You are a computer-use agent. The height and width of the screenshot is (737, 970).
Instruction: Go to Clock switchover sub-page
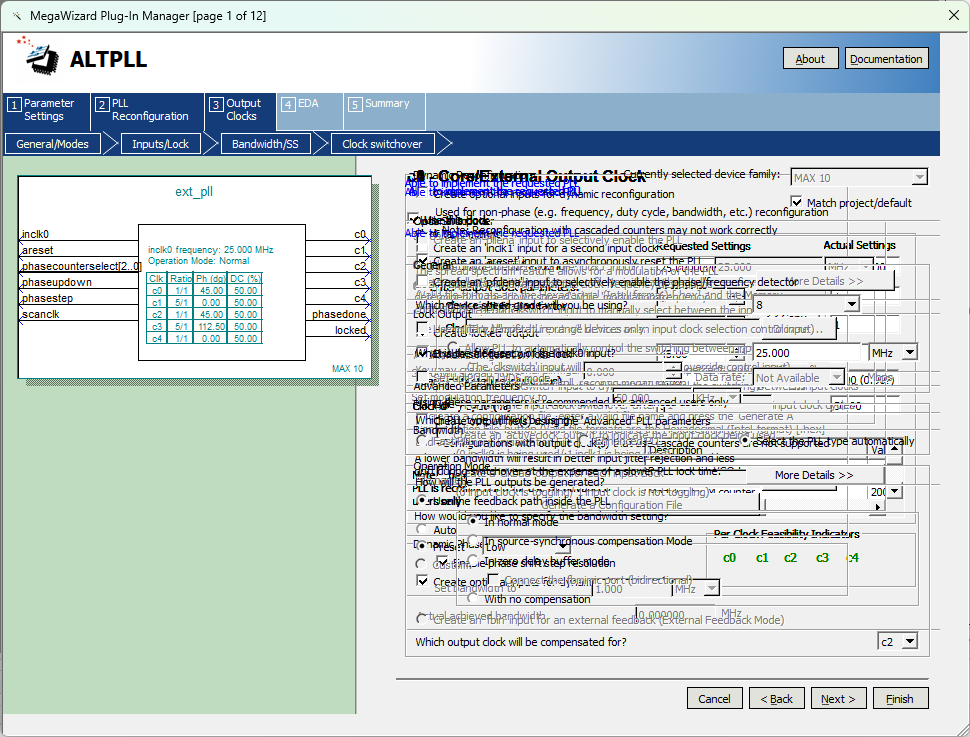click(x=382, y=144)
